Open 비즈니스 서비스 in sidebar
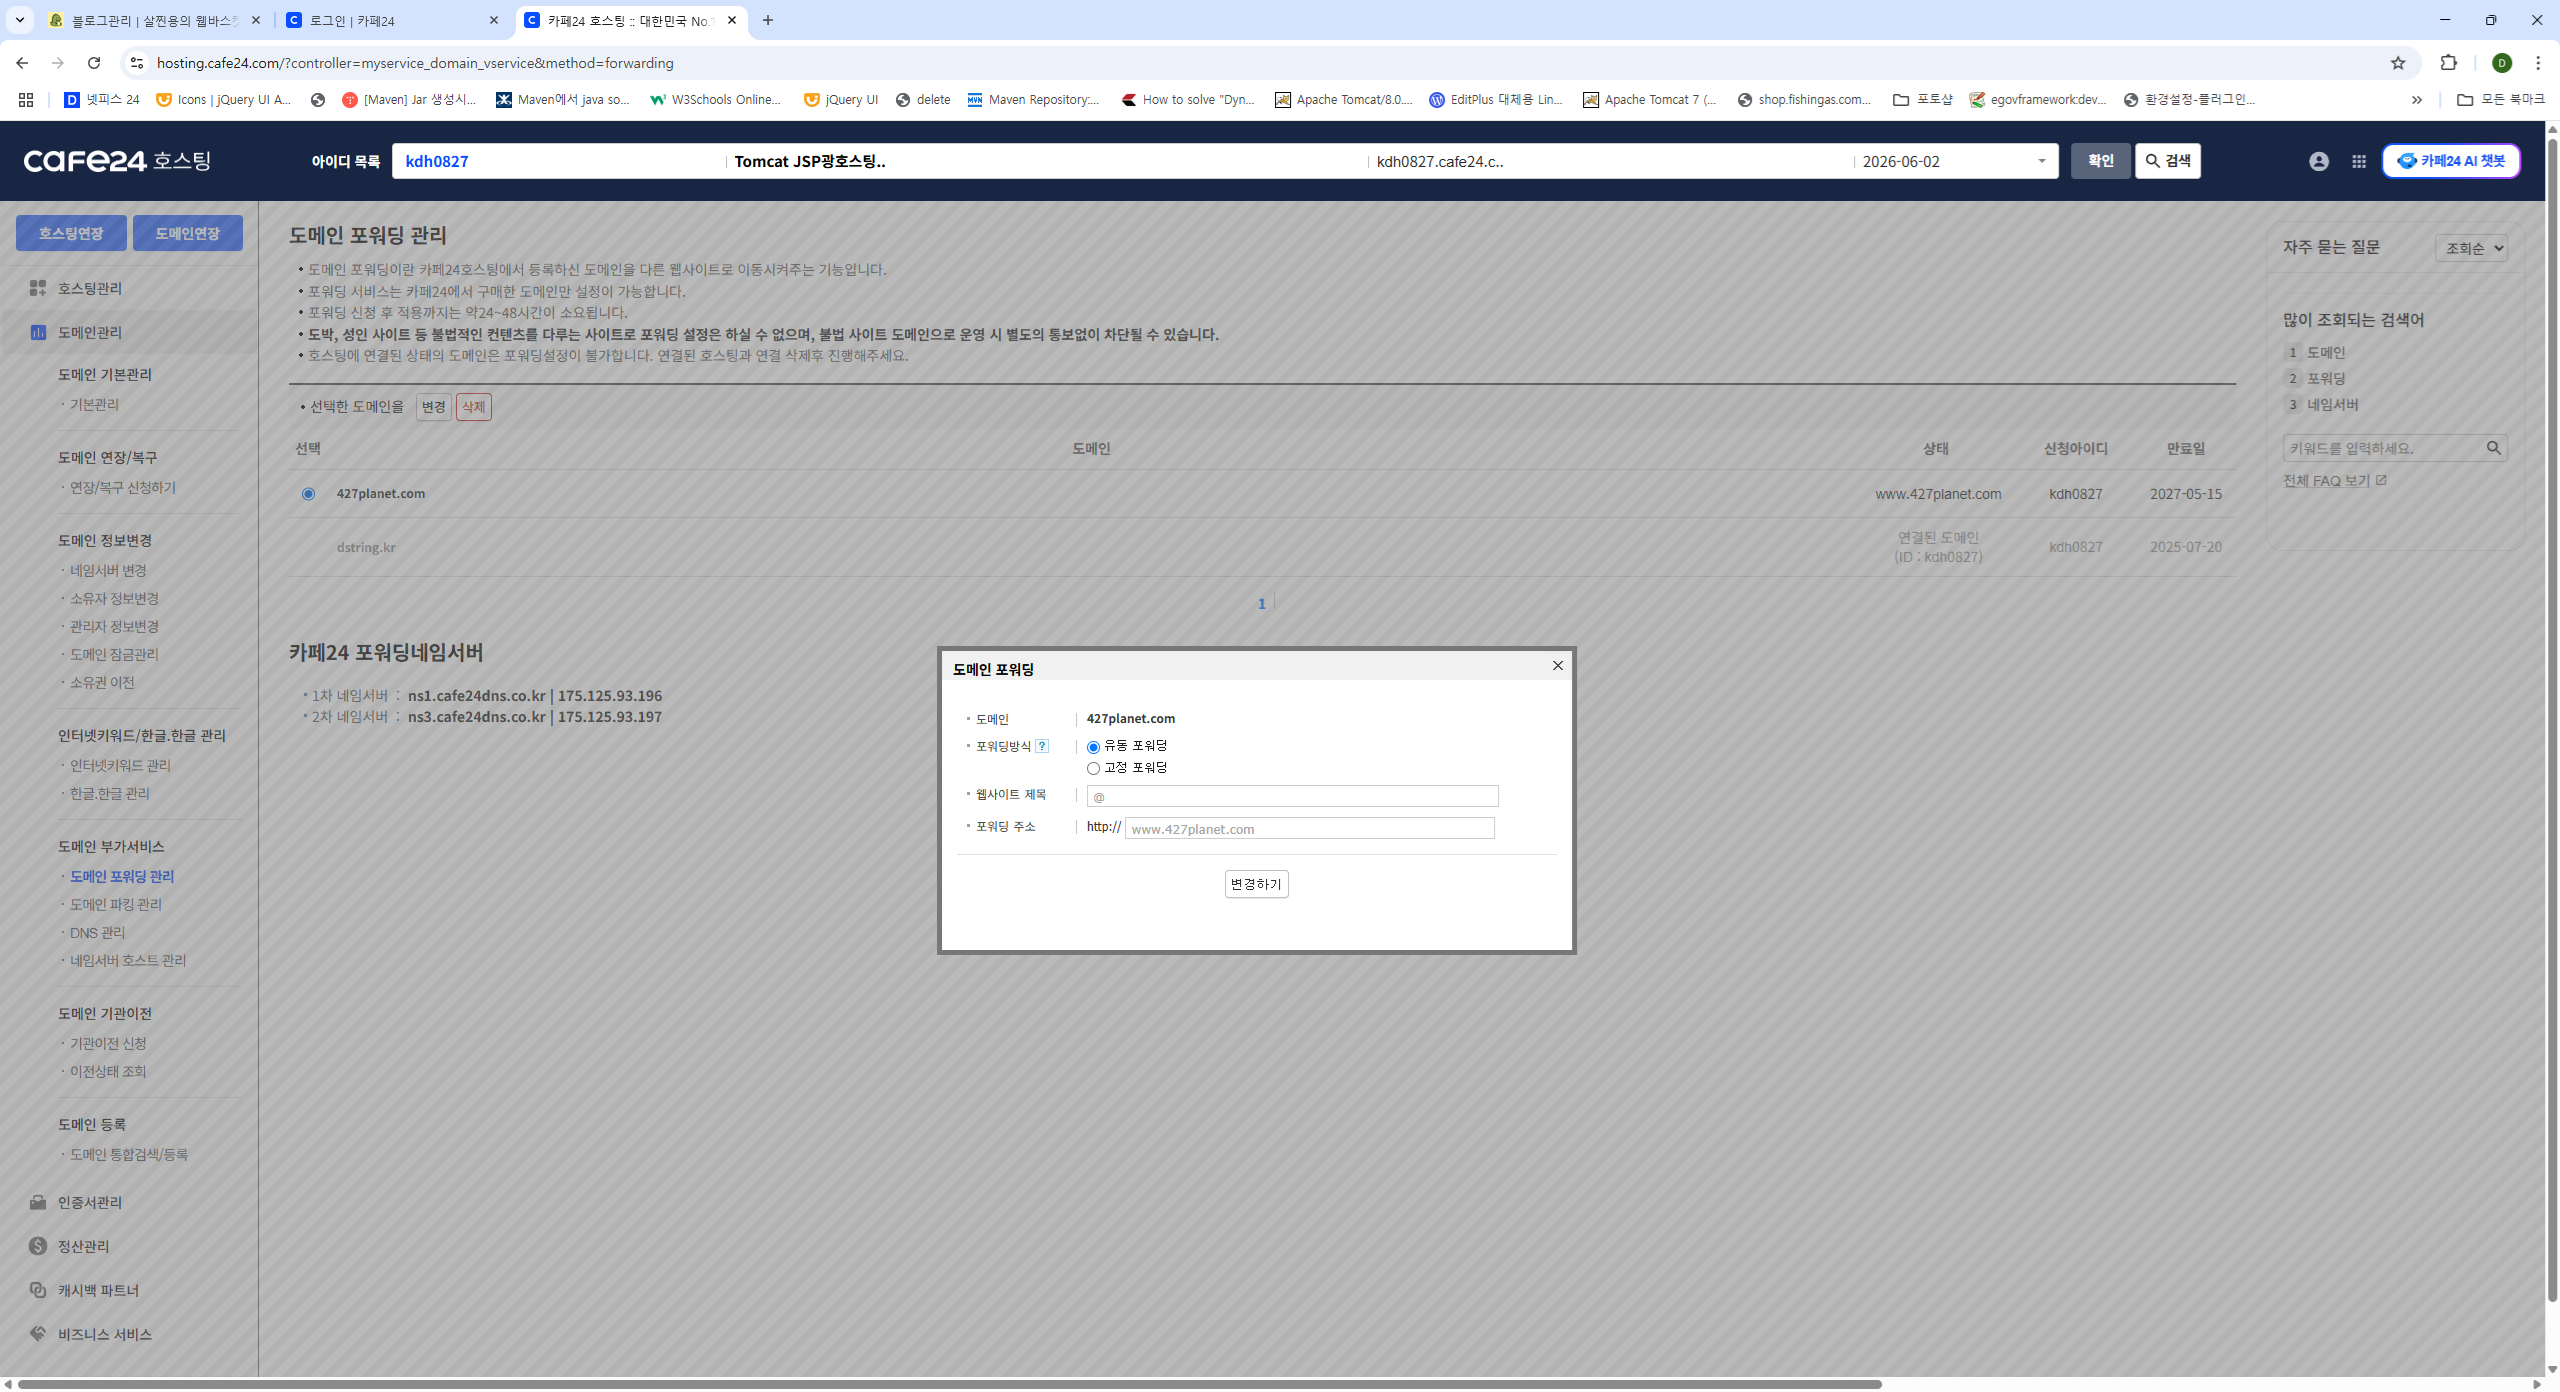 pos(104,1334)
